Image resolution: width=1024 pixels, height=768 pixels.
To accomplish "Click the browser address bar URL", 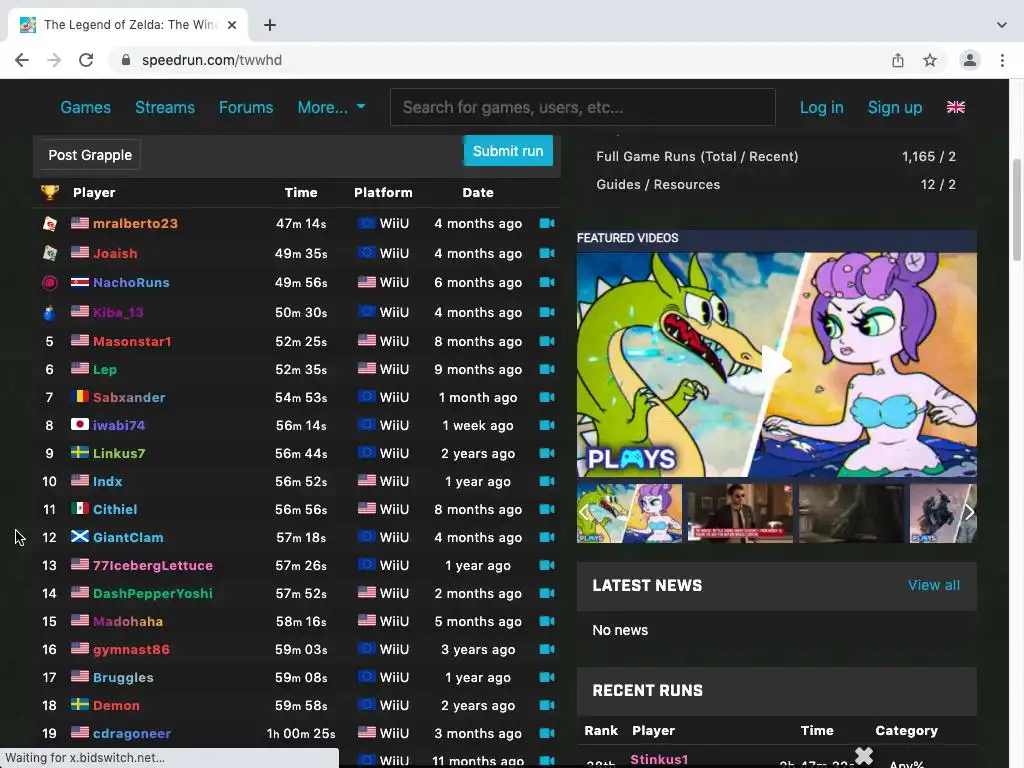I will (x=212, y=60).
